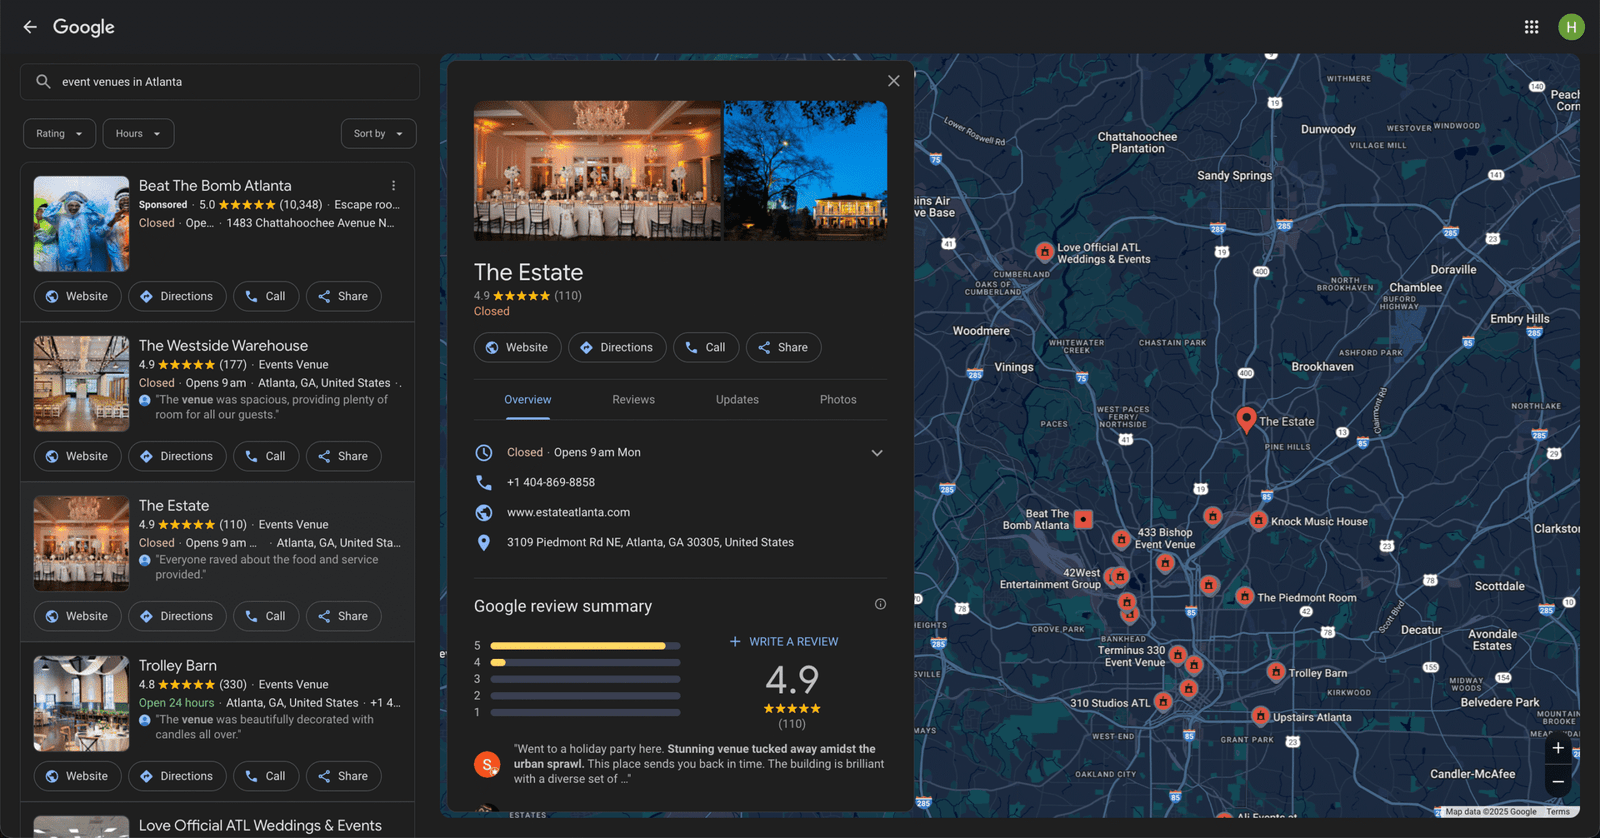
Task: Click the 4-star rating bar
Action: click(585, 662)
